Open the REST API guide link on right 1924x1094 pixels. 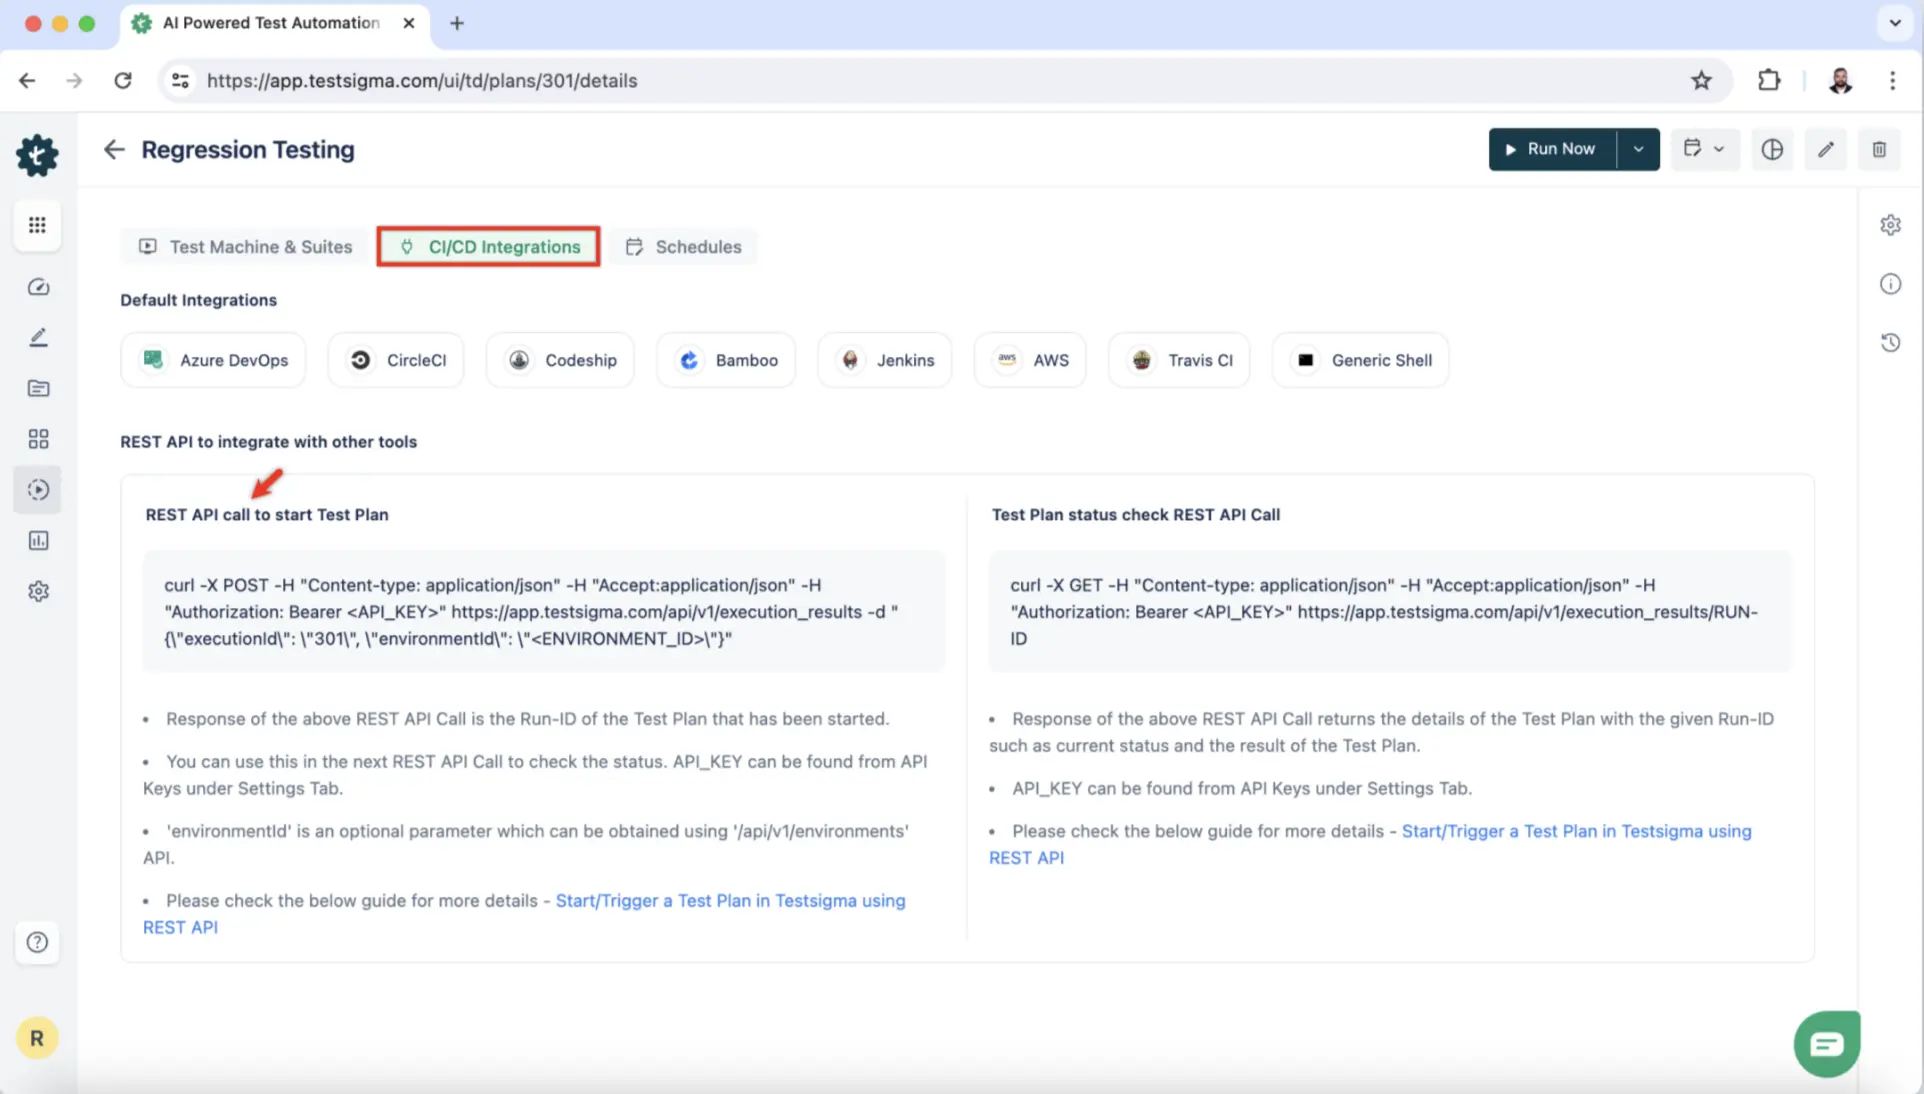pos(1575,831)
